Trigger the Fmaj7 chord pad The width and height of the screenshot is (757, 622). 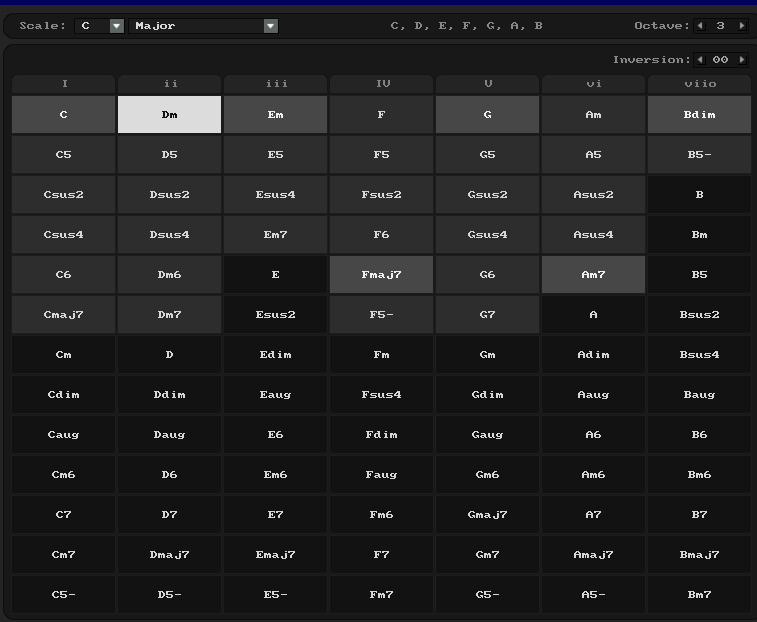coord(381,275)
